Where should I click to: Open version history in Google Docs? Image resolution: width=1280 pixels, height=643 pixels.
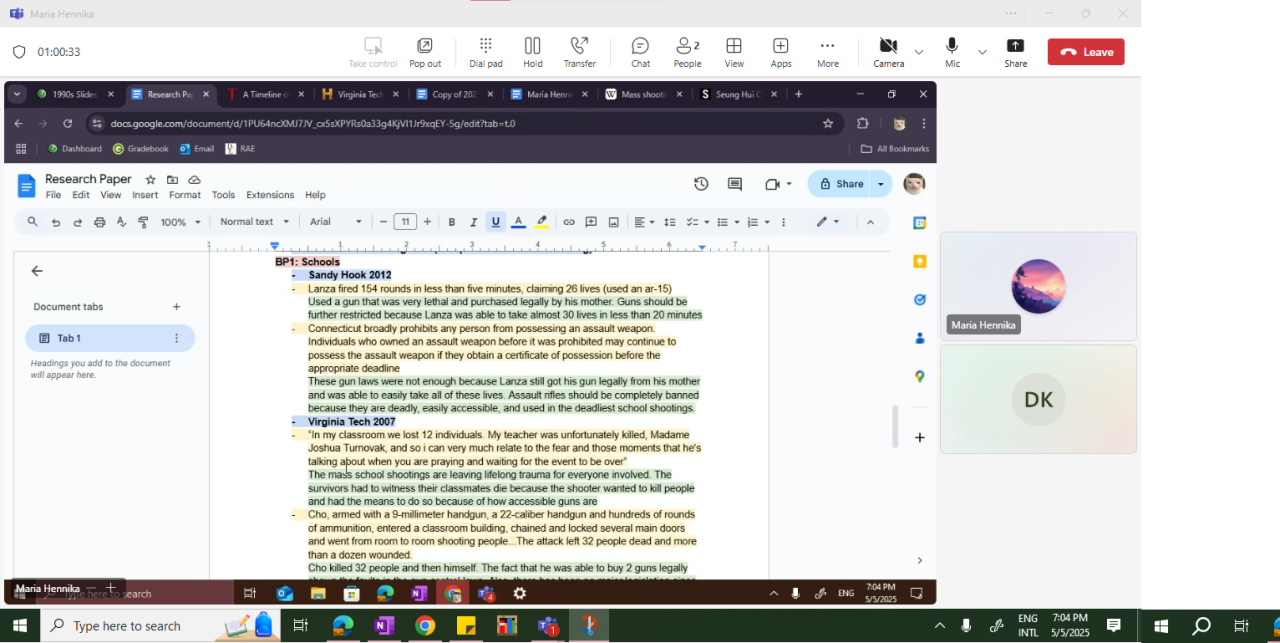[x=701, y=184]
